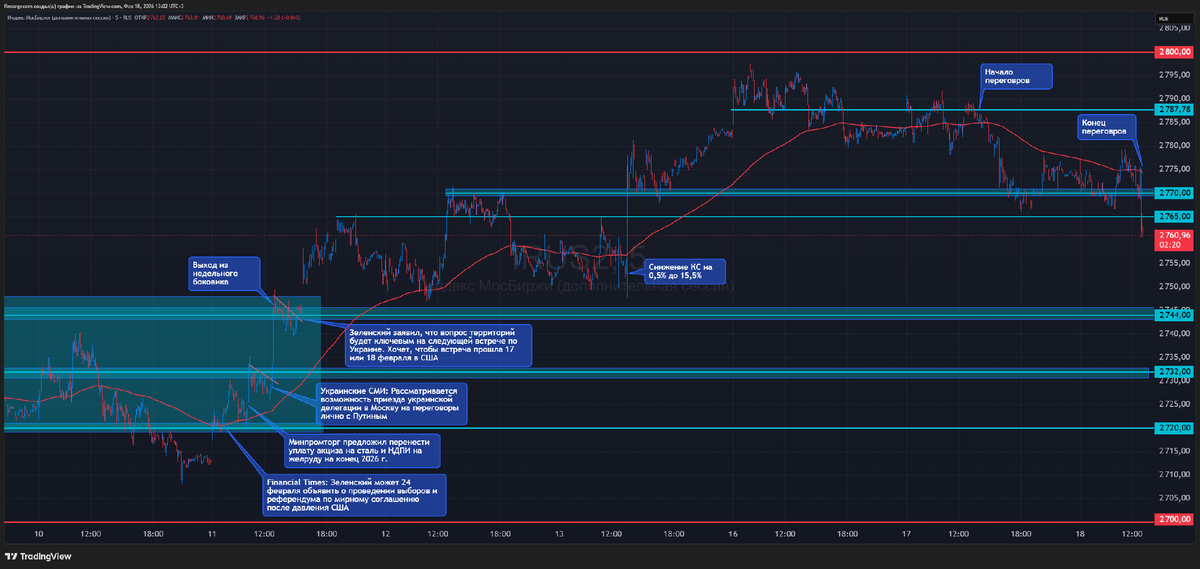Viewport: 1200px width, 569px height.
Task: Click the date label 13 on time axis
Action: (560, 535)
